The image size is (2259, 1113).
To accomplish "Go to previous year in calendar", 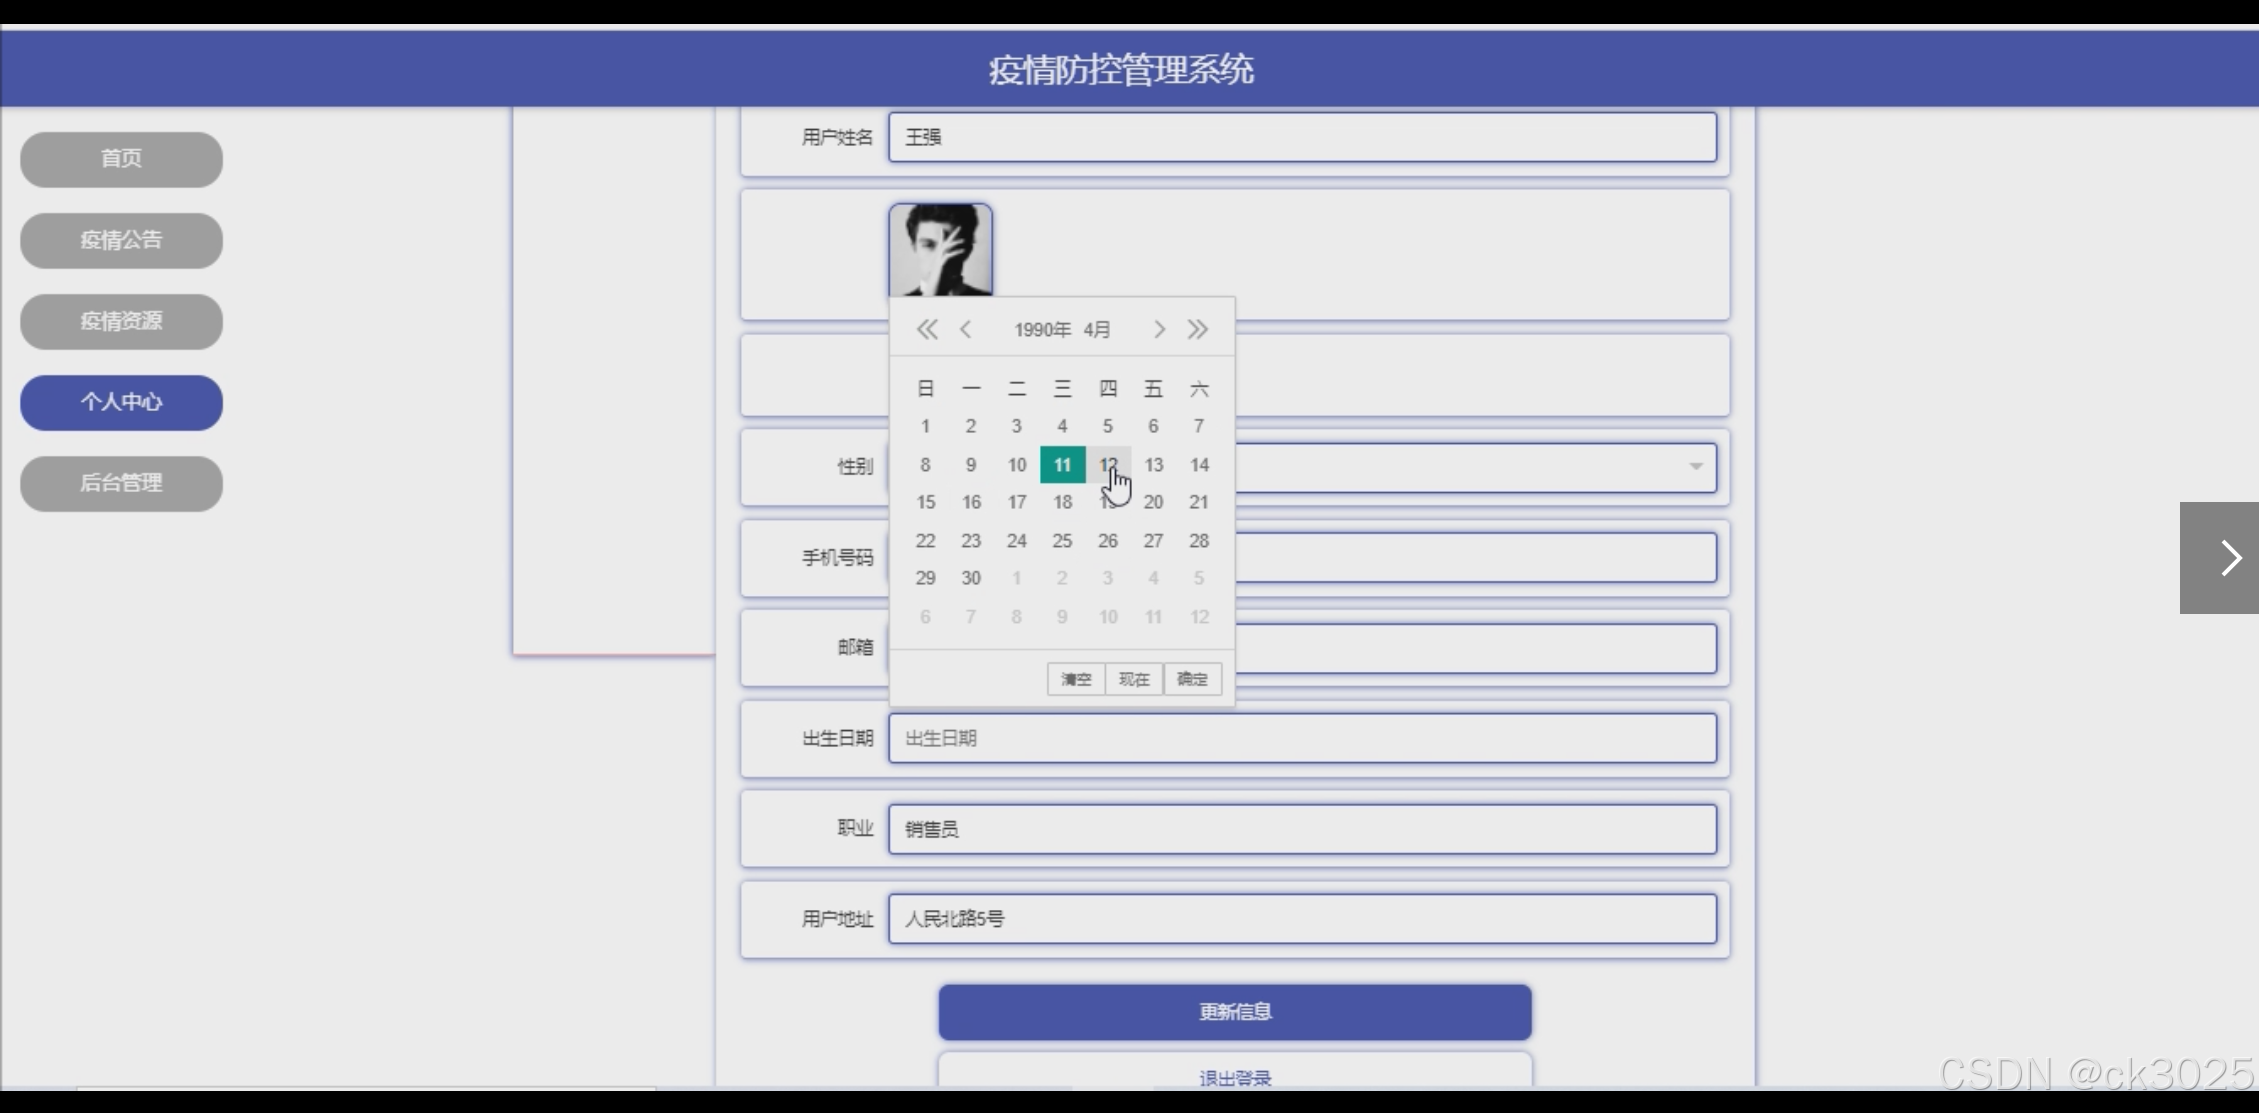I will pyautogui.click(x=926, y=330).
